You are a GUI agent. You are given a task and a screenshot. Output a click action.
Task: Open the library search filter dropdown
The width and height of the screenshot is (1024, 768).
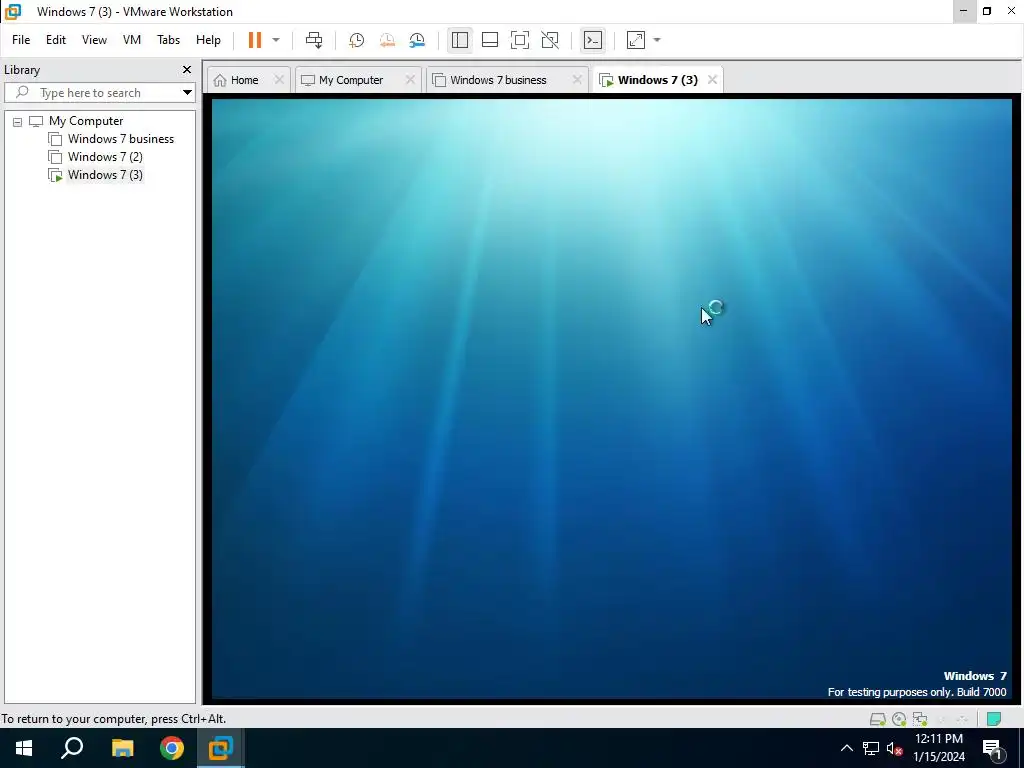[187, 93]
